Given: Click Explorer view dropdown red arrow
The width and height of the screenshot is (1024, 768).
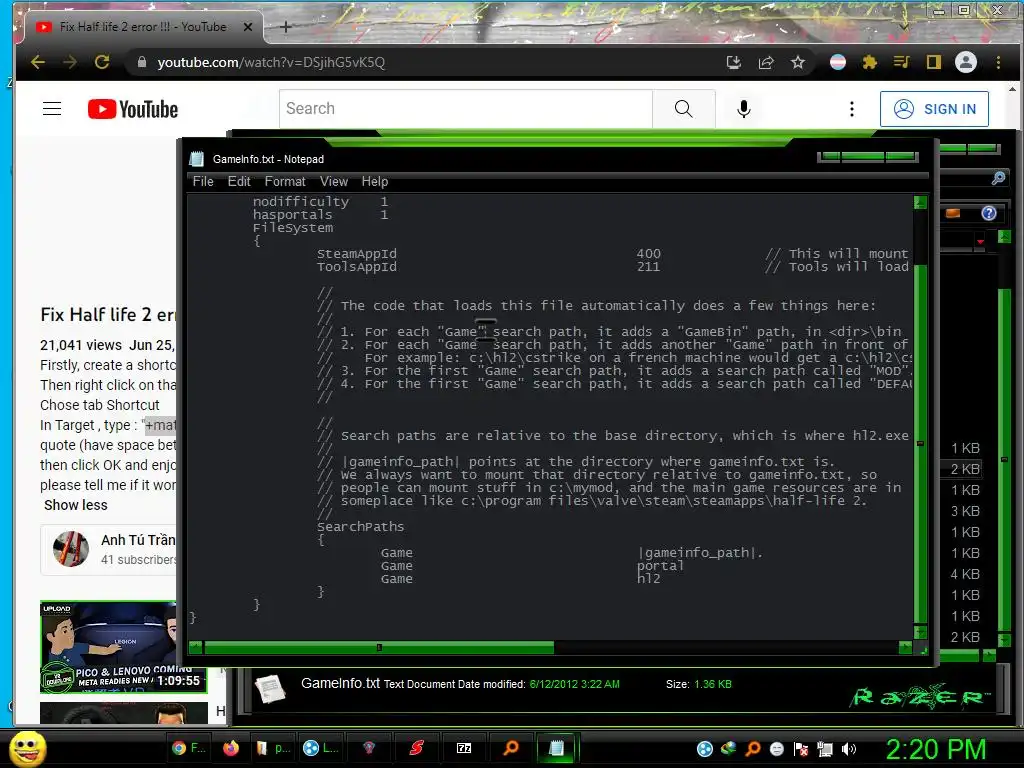Looking at the screenshot, I should tap(980, 242).
